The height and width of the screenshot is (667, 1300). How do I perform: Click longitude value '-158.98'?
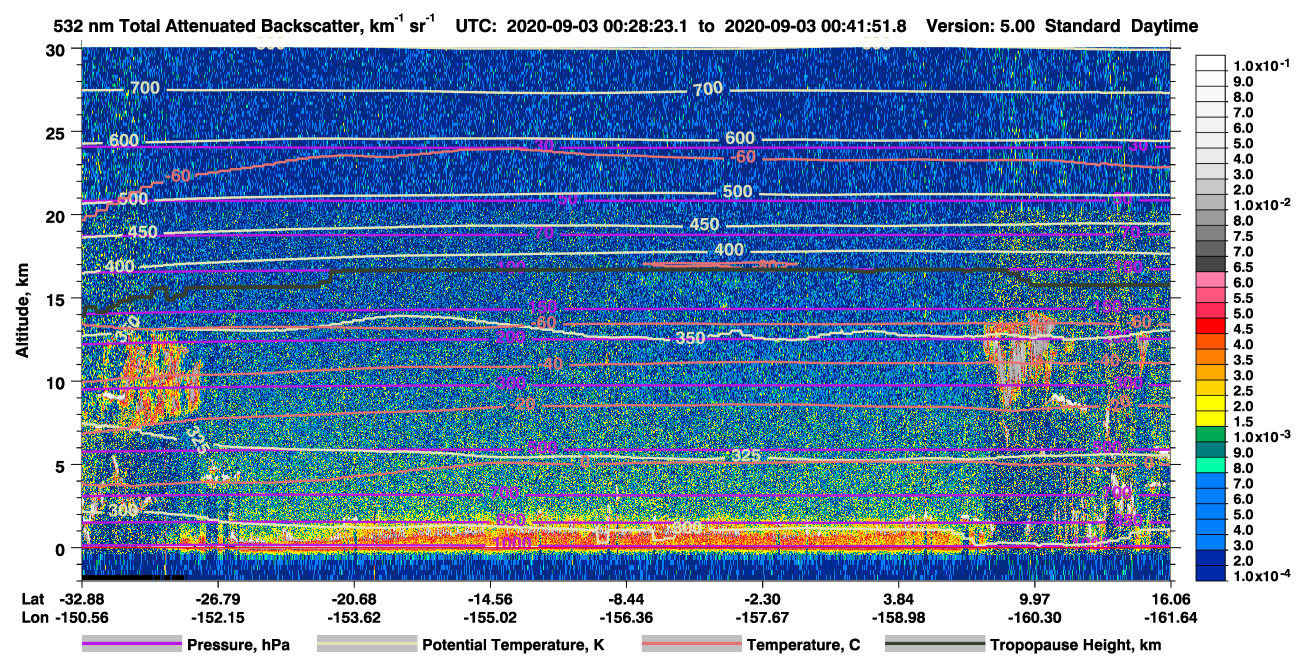pos(898,617)
